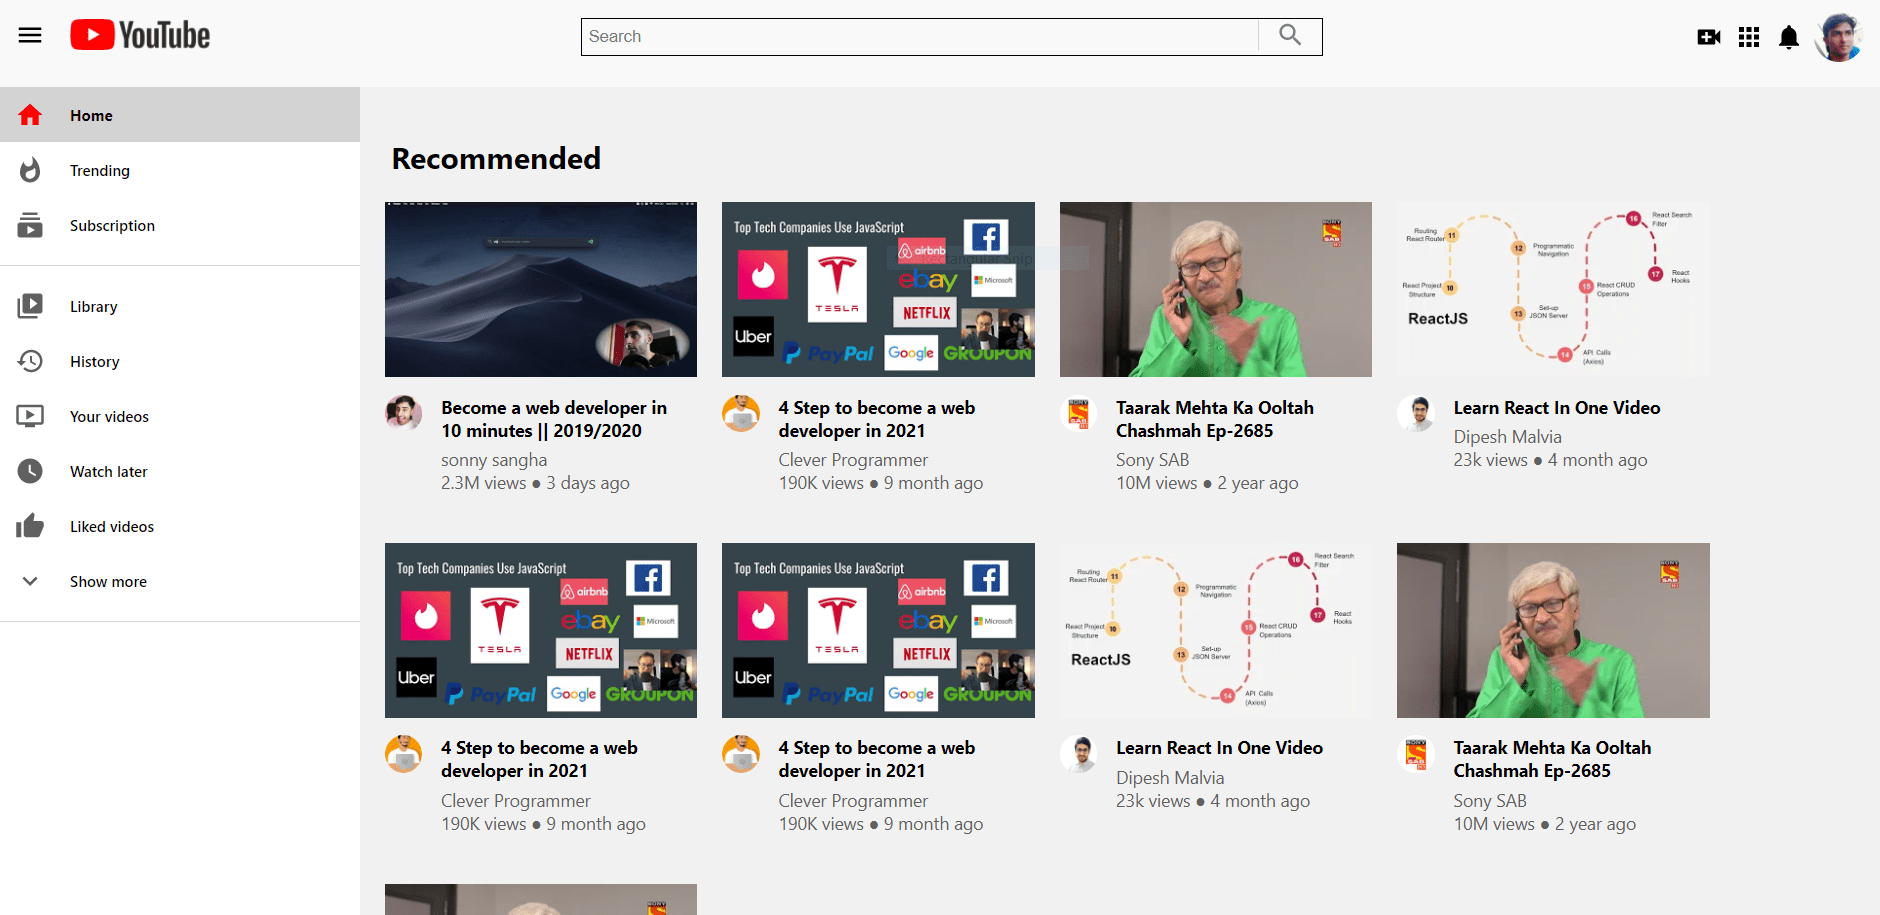
Task: Play first-row Taarak Mehta thumbnail
Action: point(1216,289)
